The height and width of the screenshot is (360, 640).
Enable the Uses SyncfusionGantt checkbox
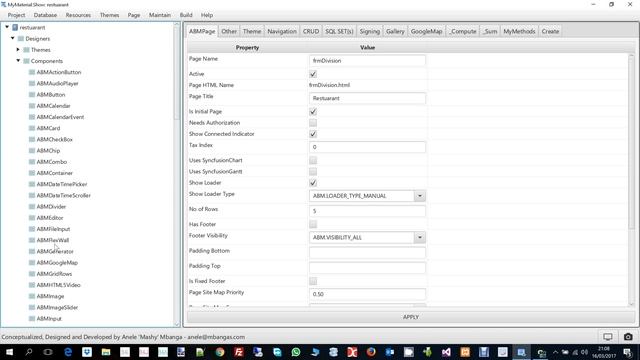point(313,172)
